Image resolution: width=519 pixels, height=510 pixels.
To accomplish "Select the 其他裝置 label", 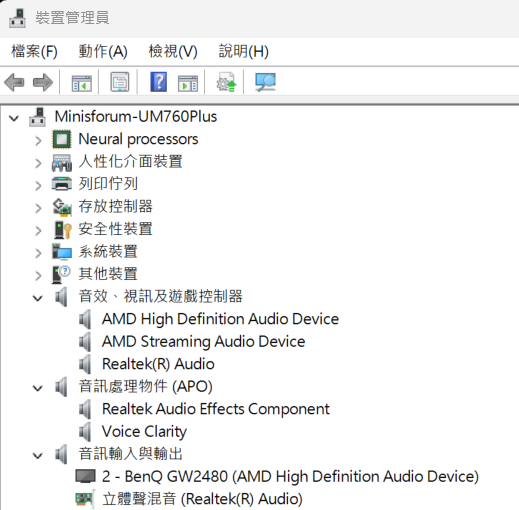I will coord(108,274).
